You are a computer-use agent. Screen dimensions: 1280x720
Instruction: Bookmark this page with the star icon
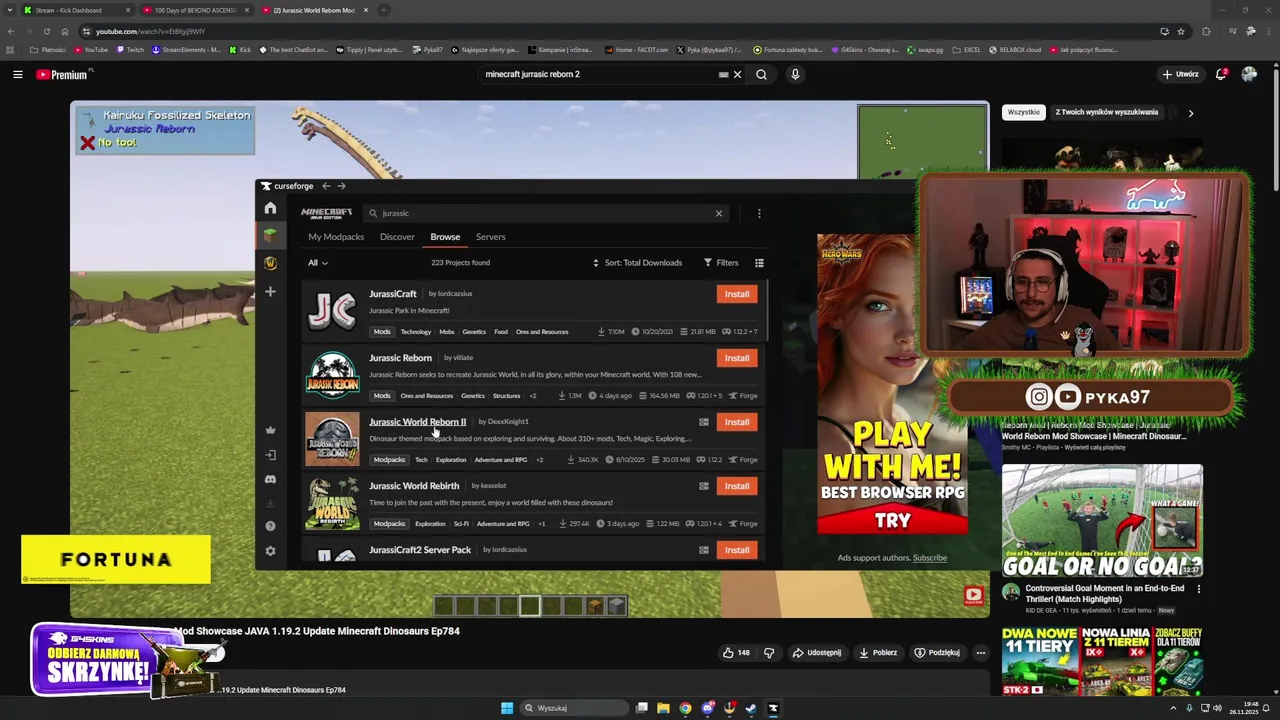(x=1181, y=31)
